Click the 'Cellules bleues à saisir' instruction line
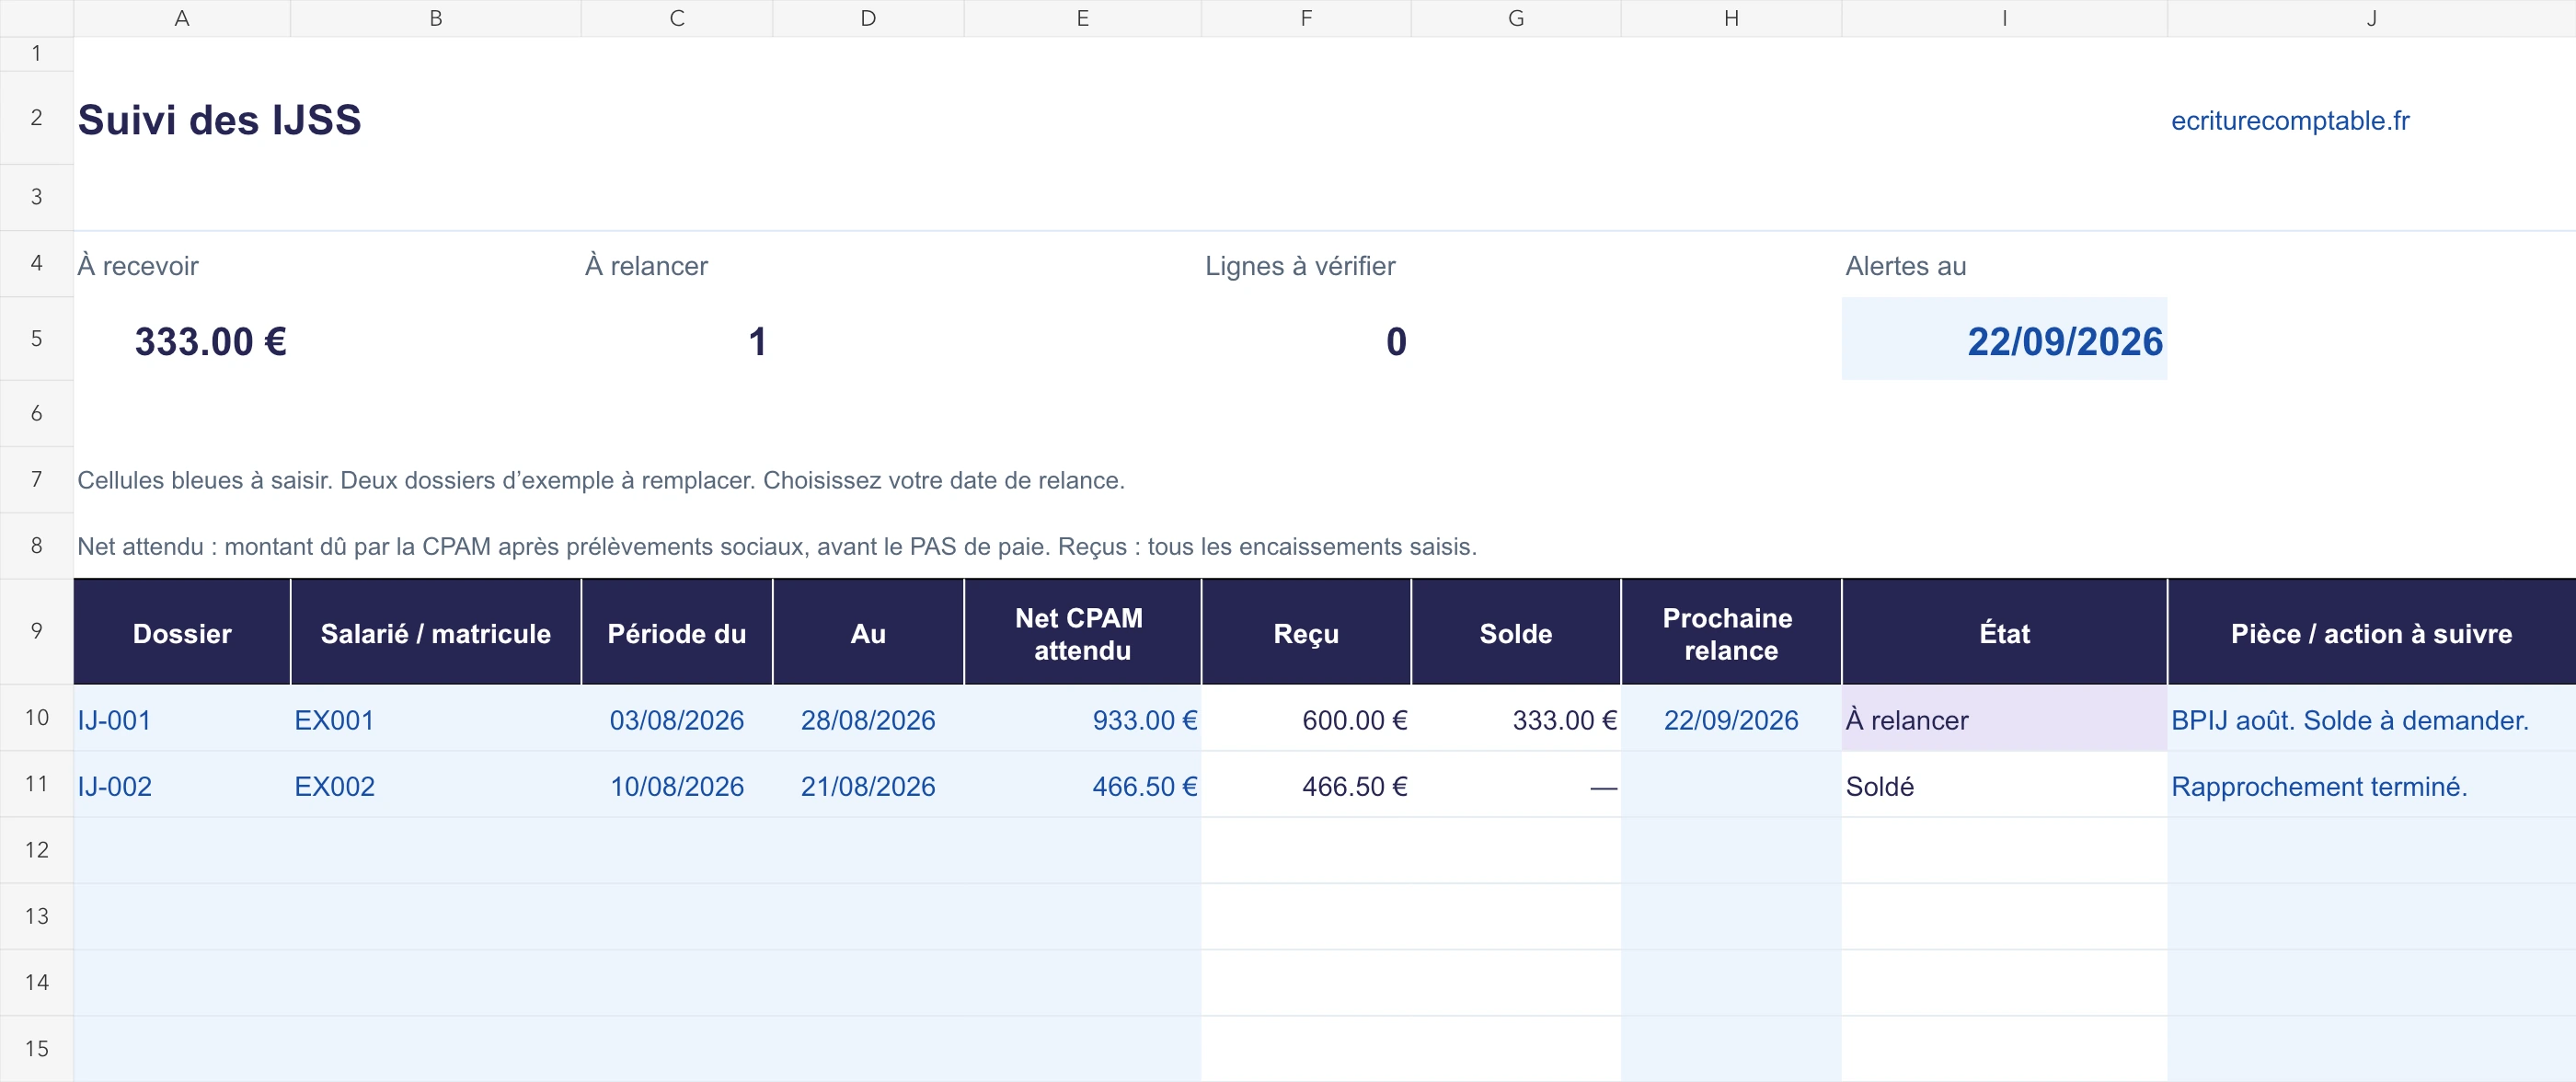 click(601, 480)
